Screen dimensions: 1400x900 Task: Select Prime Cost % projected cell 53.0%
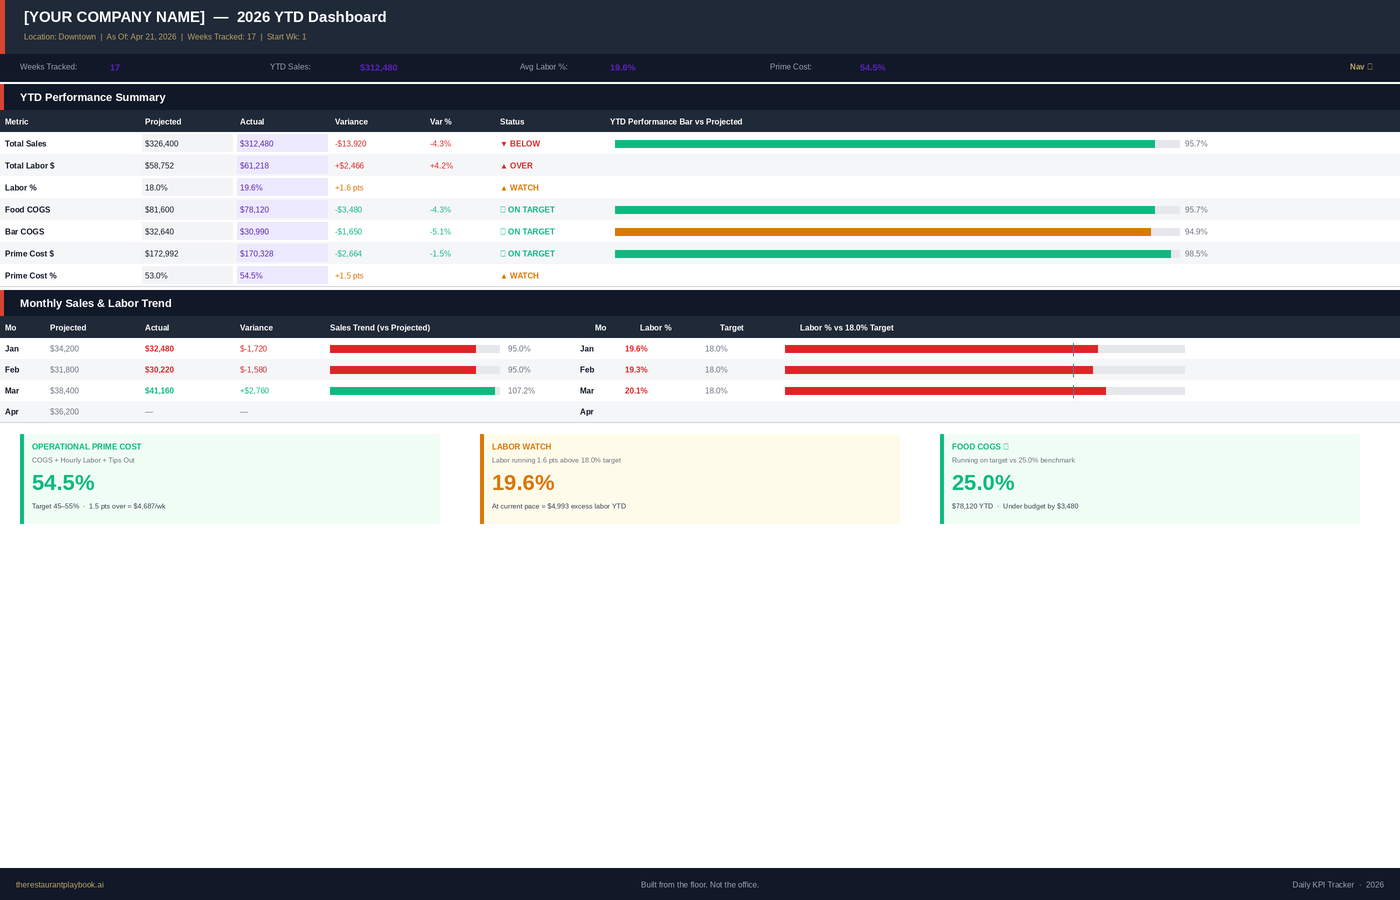tap(187, 276)
